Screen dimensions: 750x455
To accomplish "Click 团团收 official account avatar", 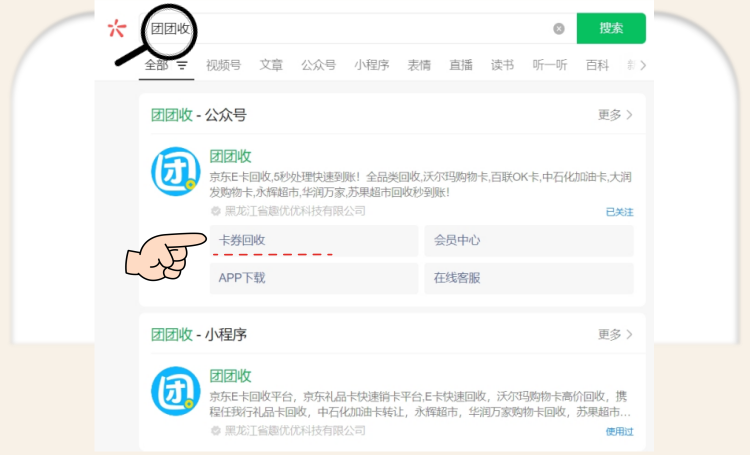I will pyautogui.click(x=175, y=171).
